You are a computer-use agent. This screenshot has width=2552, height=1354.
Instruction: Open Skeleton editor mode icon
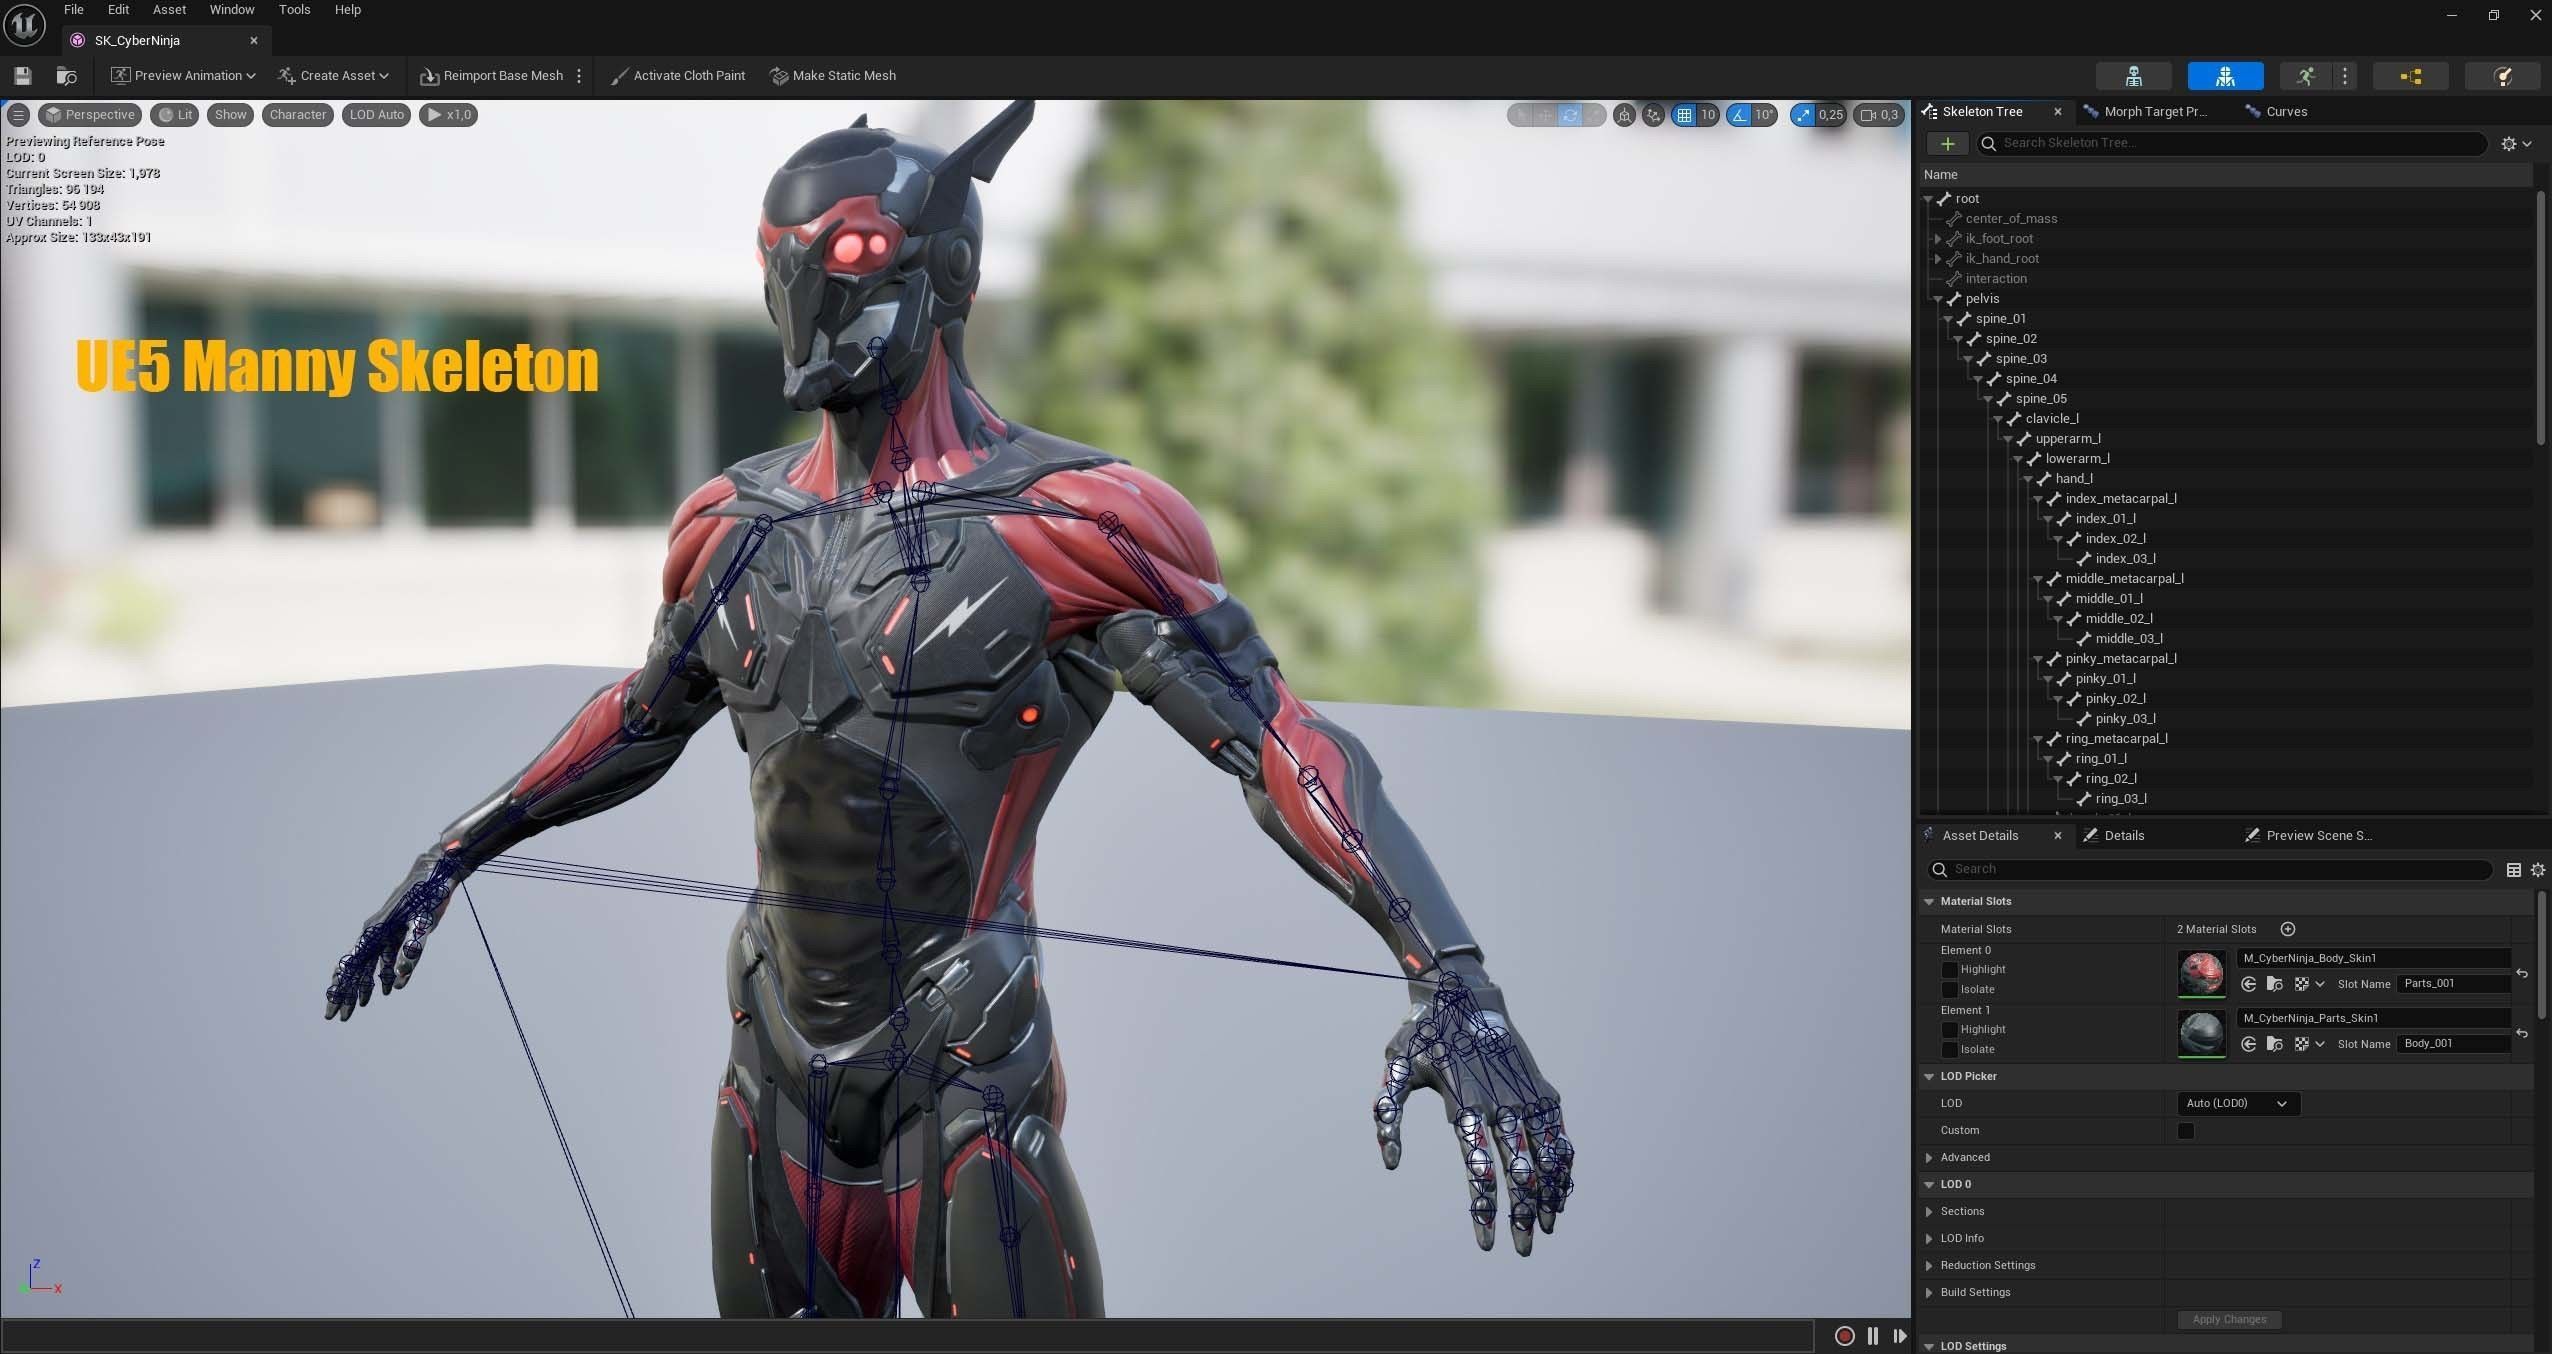point(2133,76)
